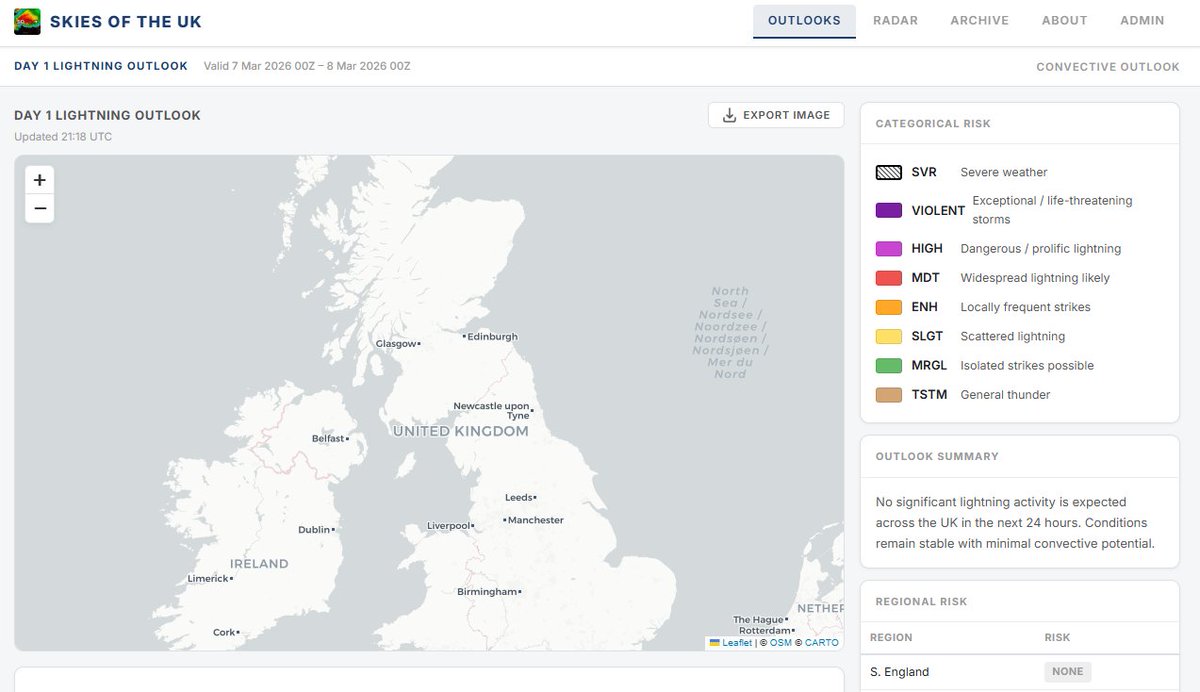Go to the About page
The image size is (1200, 692).
point(1064,20)
